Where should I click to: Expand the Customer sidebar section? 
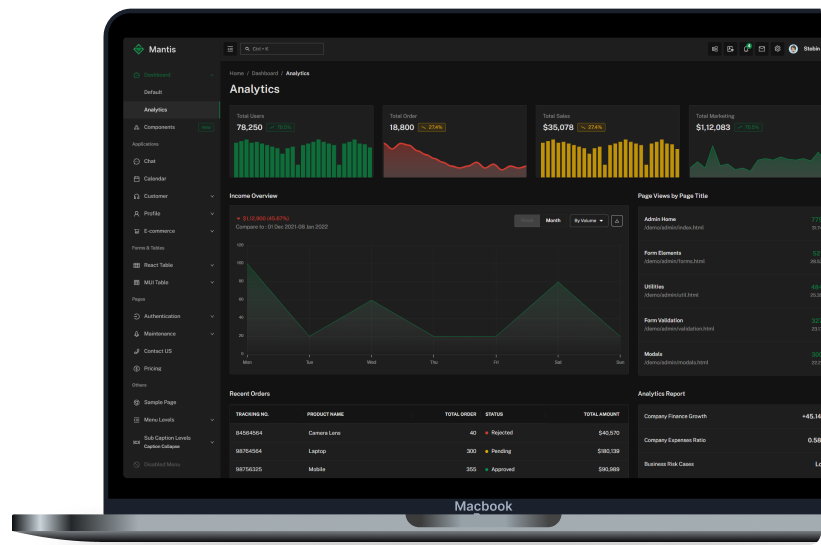[156, 196]
